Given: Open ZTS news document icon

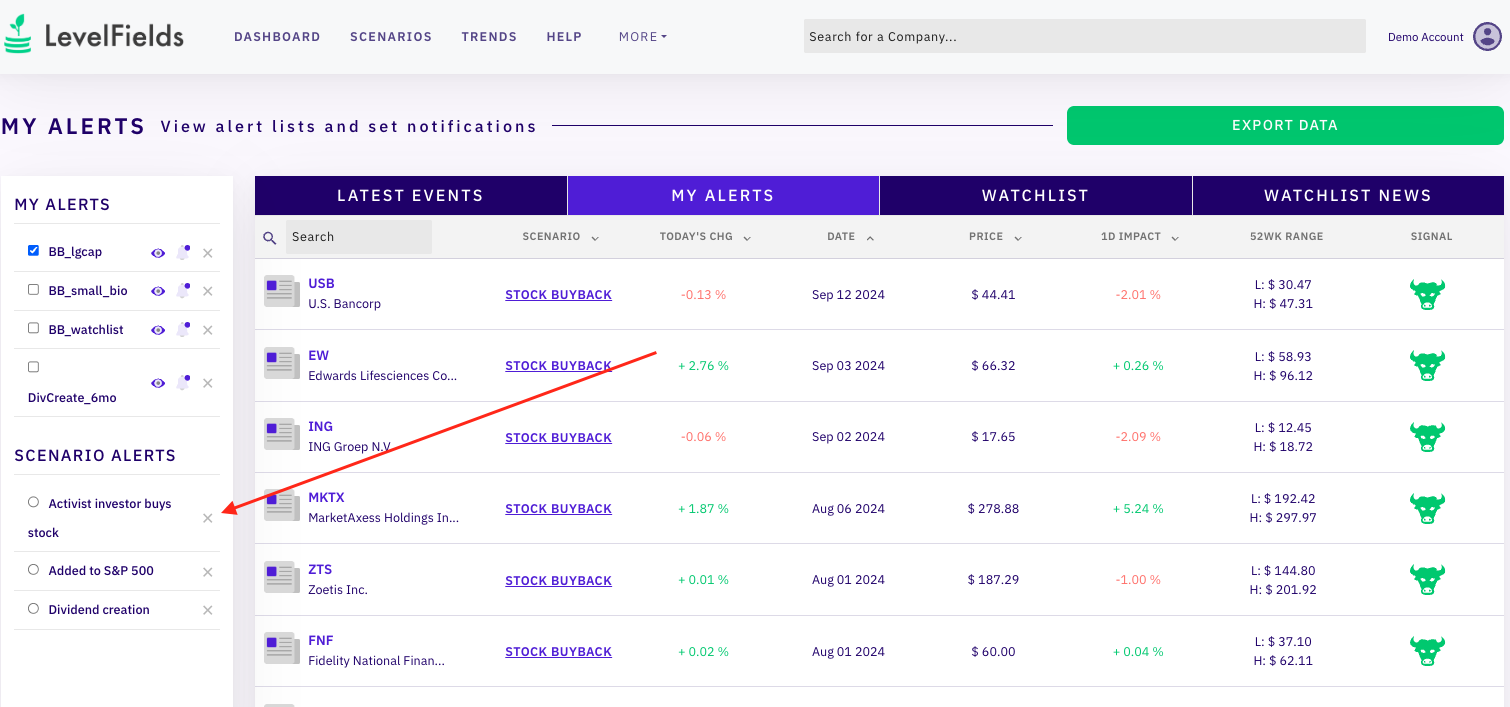Looking at the screenshot, I should (x=281, y=578).
